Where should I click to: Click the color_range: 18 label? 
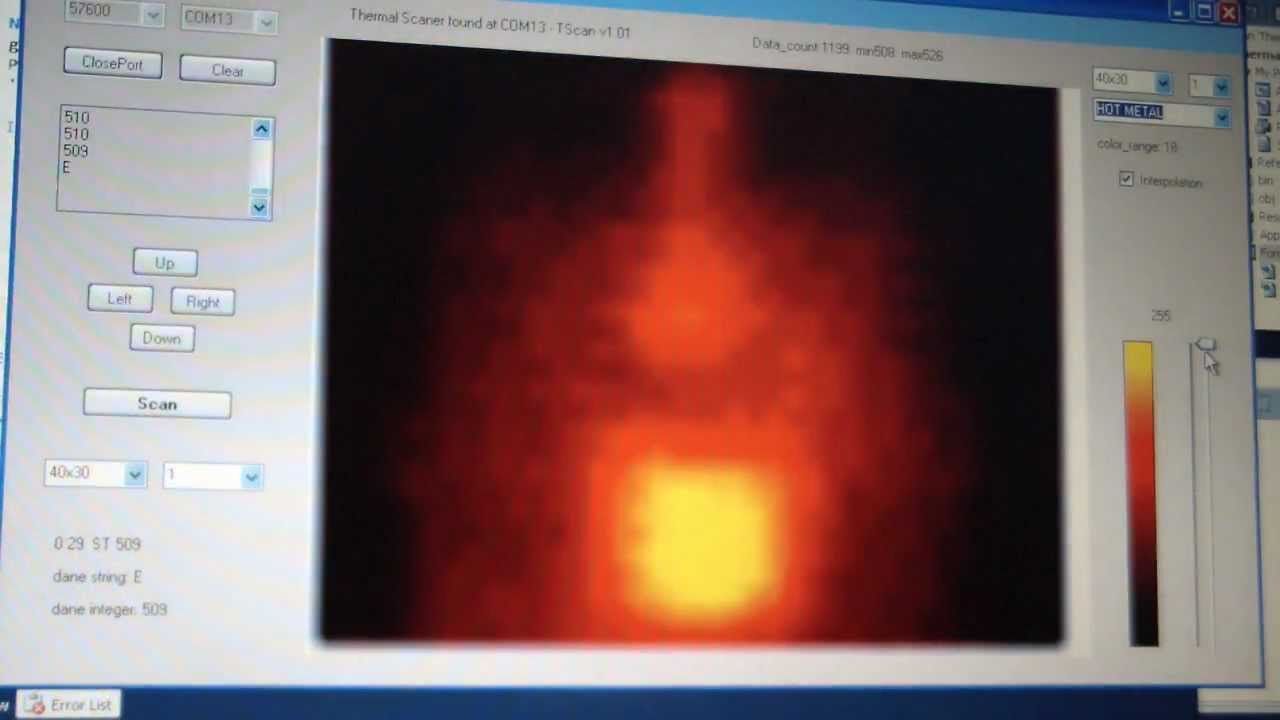tap(1137, 146)
